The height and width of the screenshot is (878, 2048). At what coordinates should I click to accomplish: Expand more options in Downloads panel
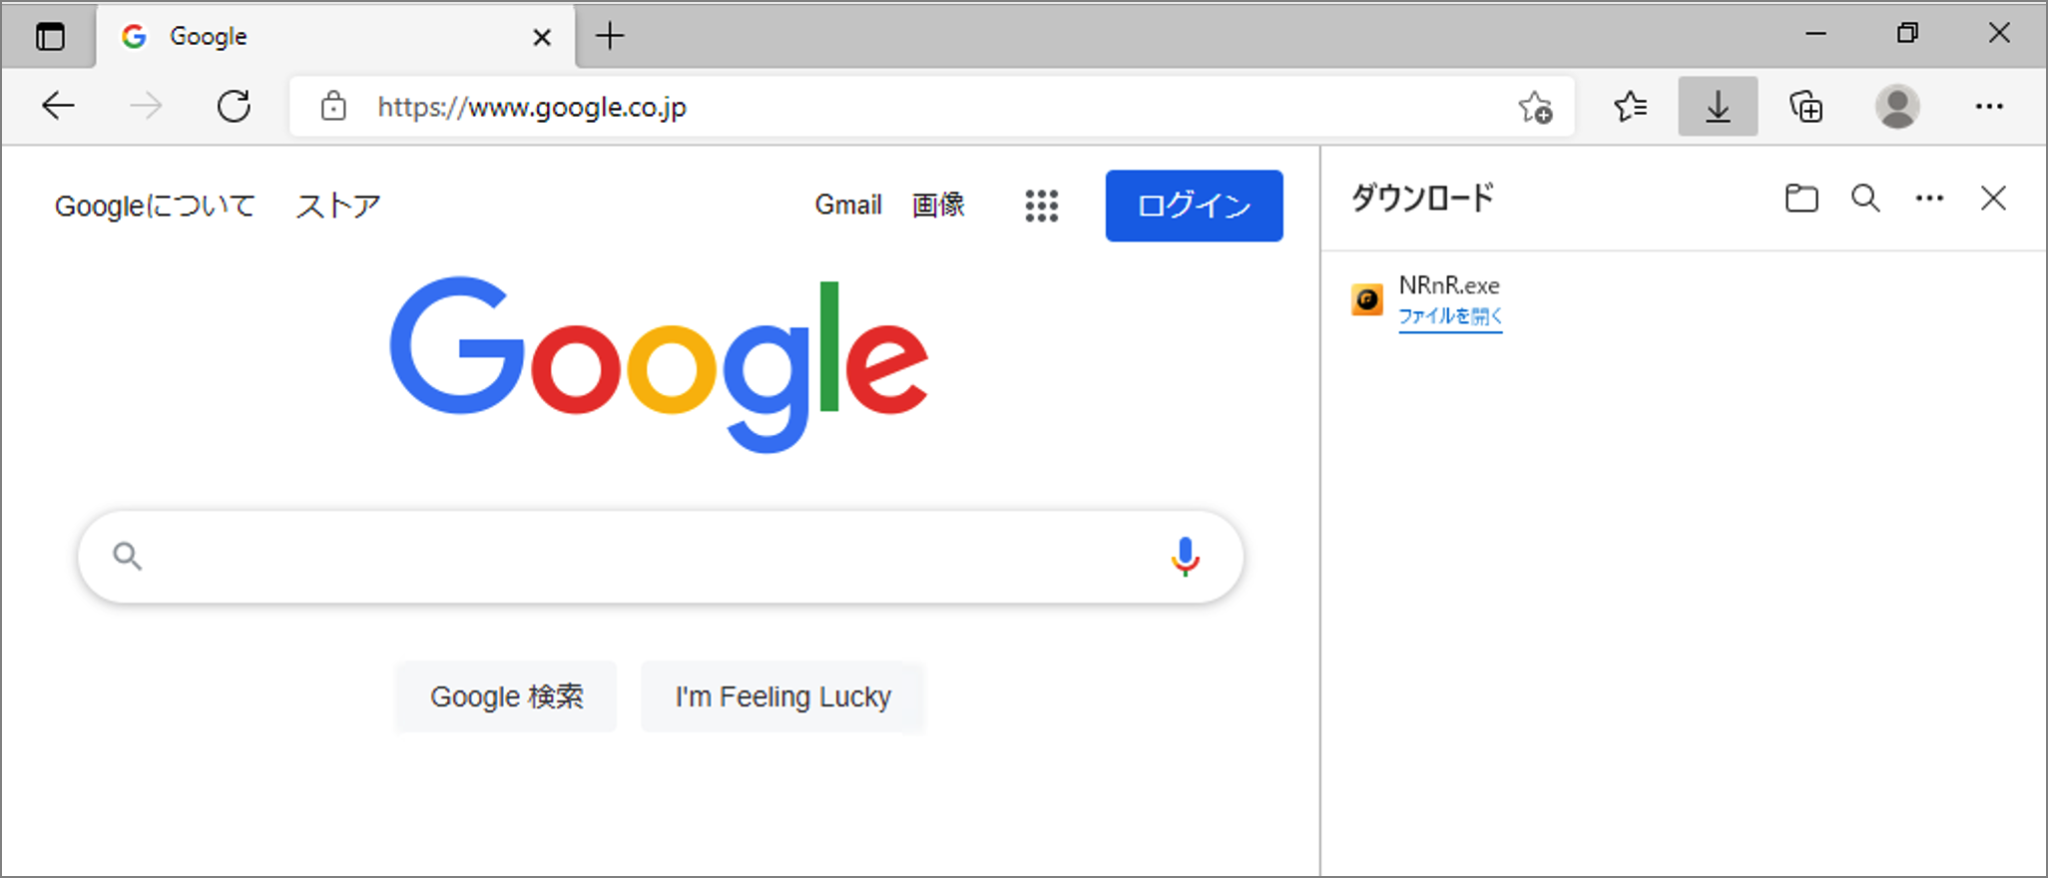(1929, 198)
